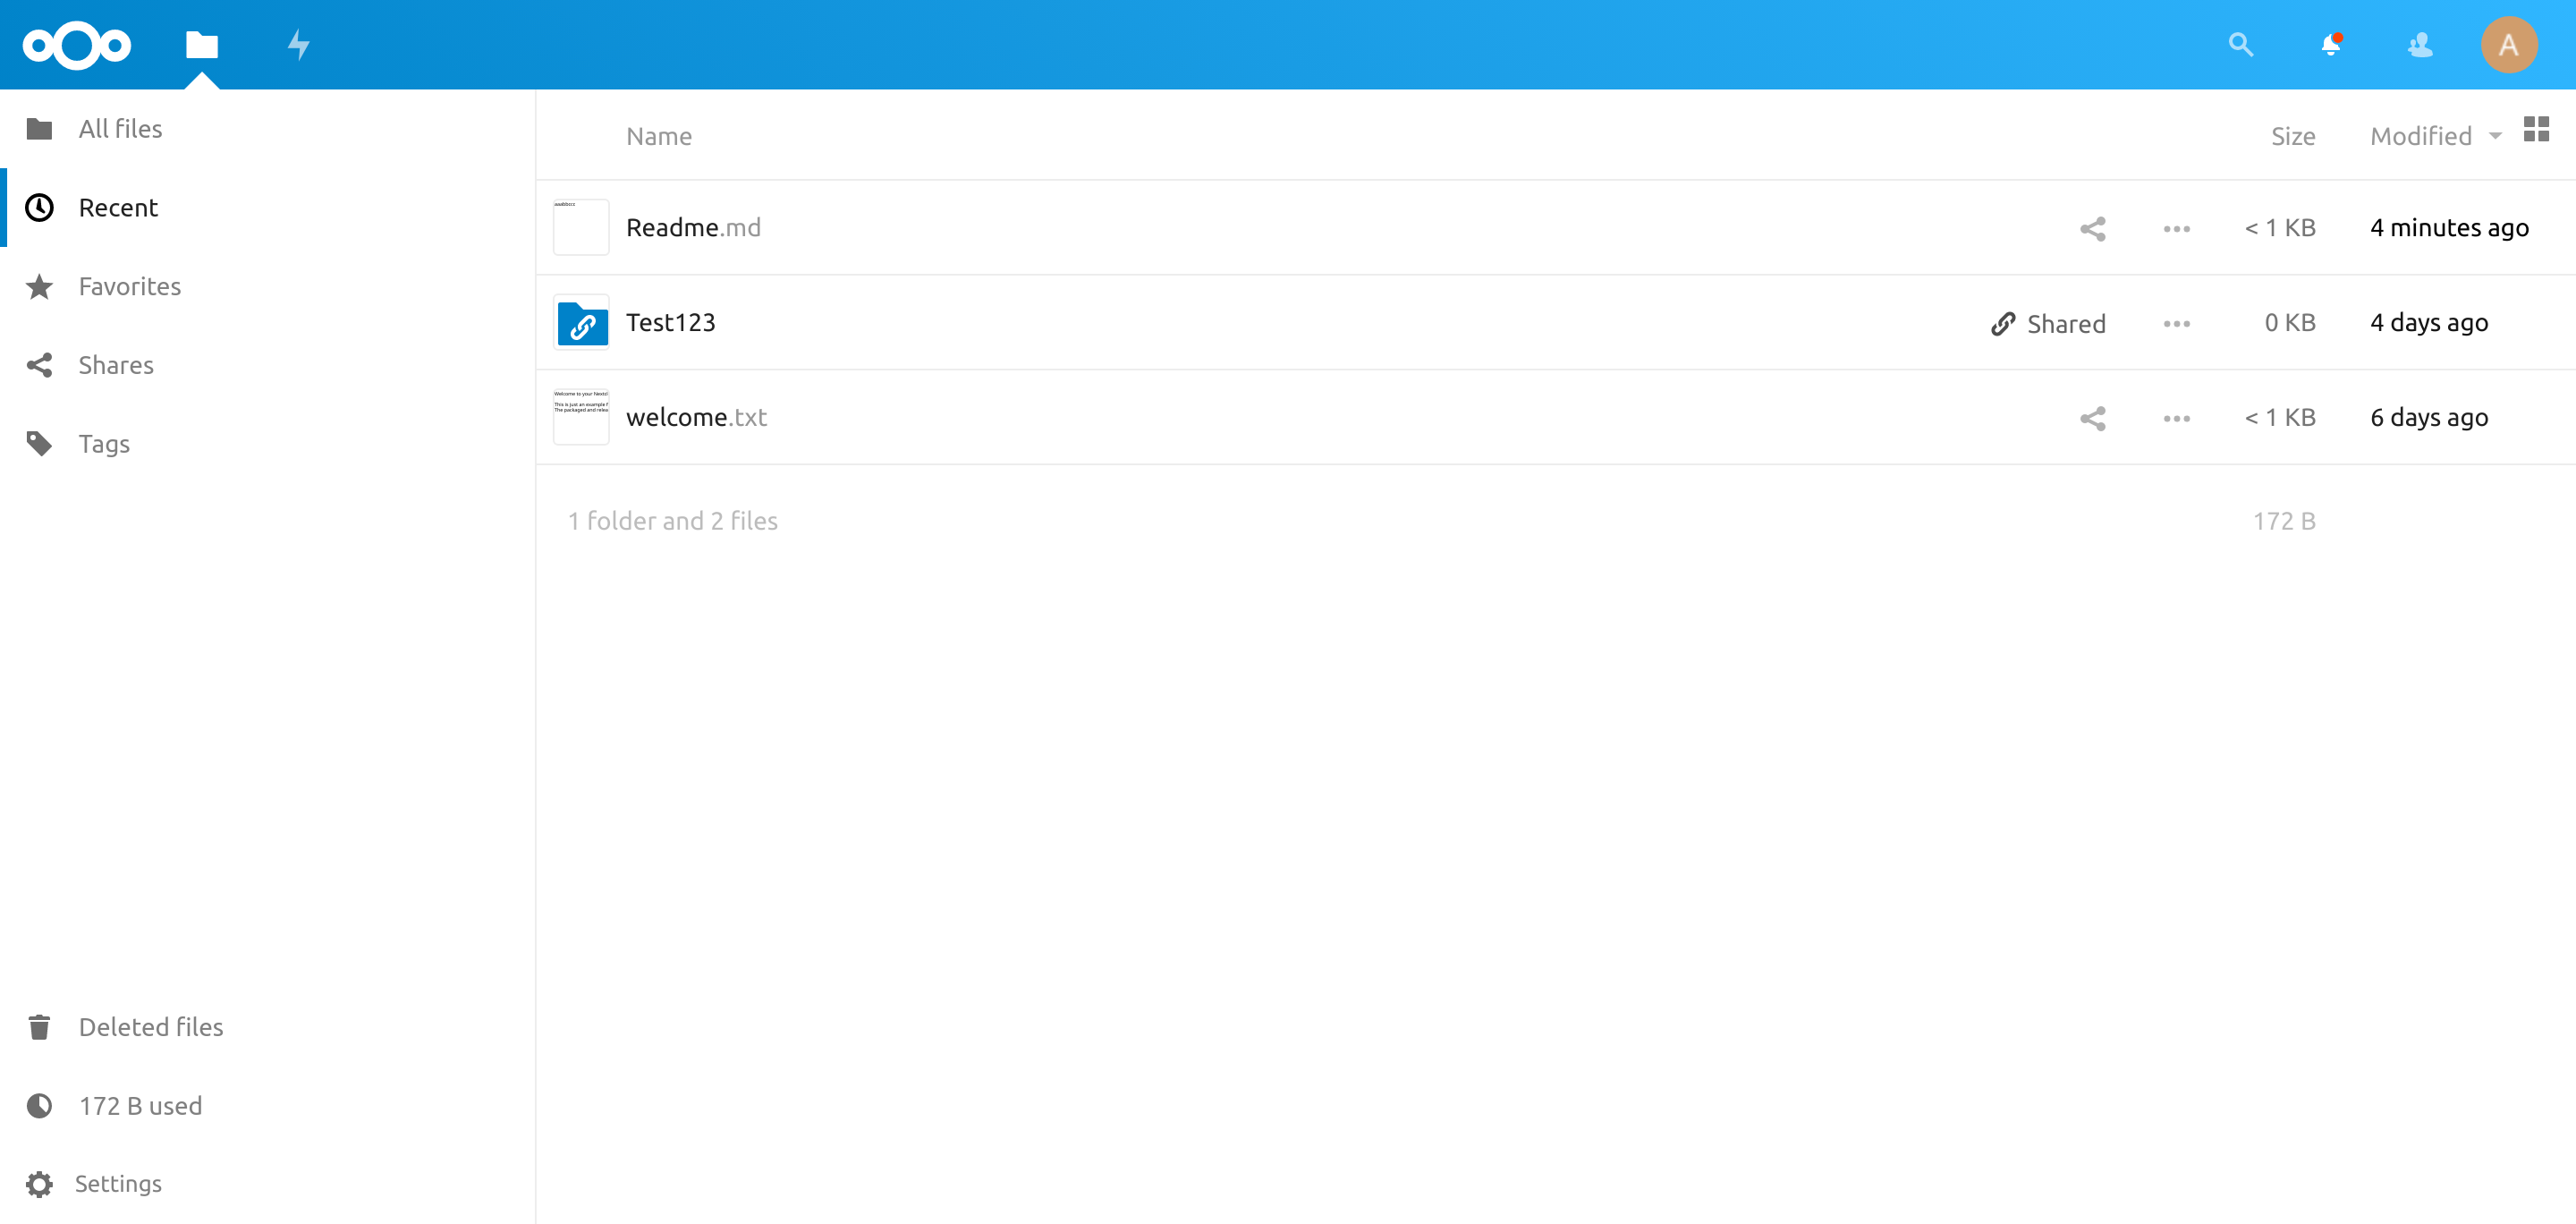Open the Contacts menu icon
Viewport: 2576px width, 1224px height.
(x=2420, y=44)
